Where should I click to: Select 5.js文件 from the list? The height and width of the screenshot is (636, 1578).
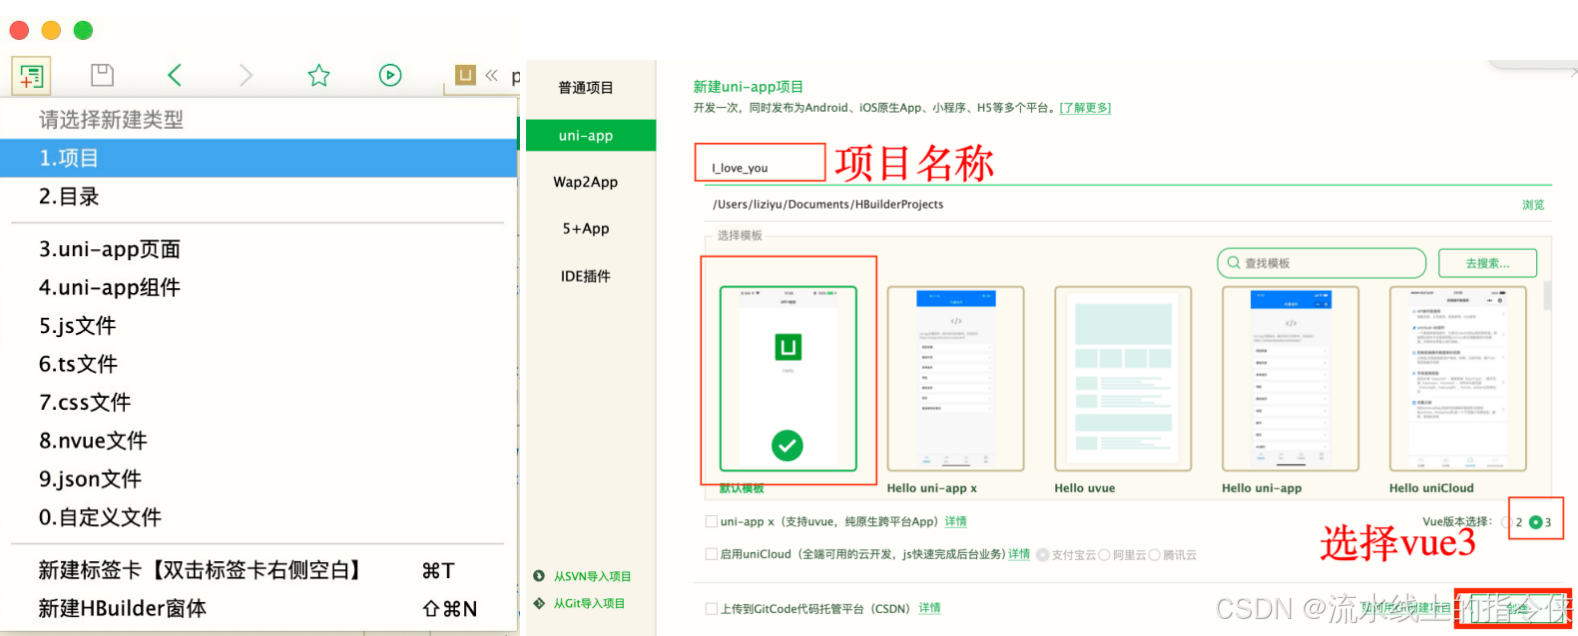259,326
